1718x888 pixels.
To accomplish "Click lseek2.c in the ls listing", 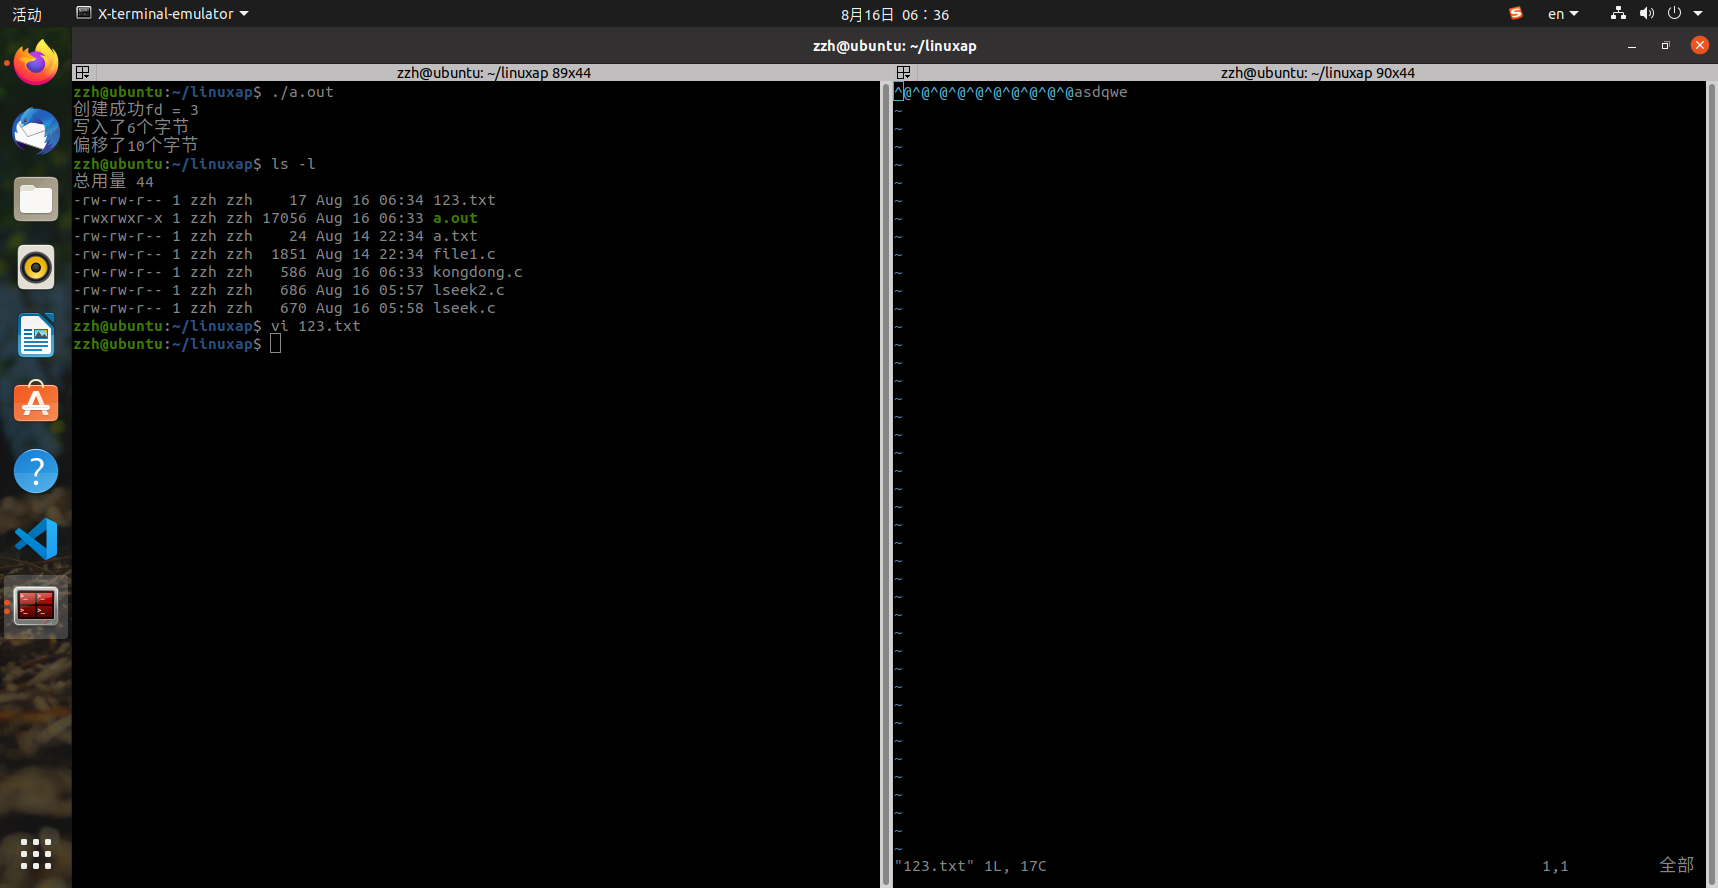I will tap(468, 290).
